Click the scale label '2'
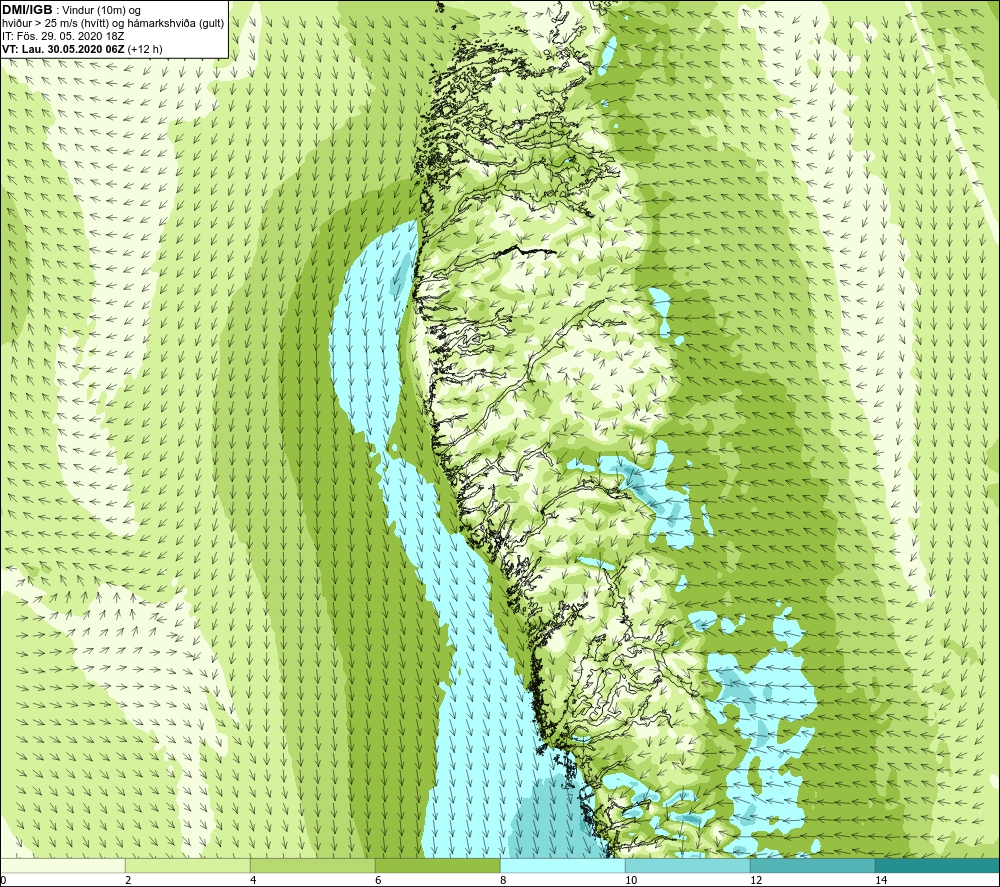 (128, 880)
